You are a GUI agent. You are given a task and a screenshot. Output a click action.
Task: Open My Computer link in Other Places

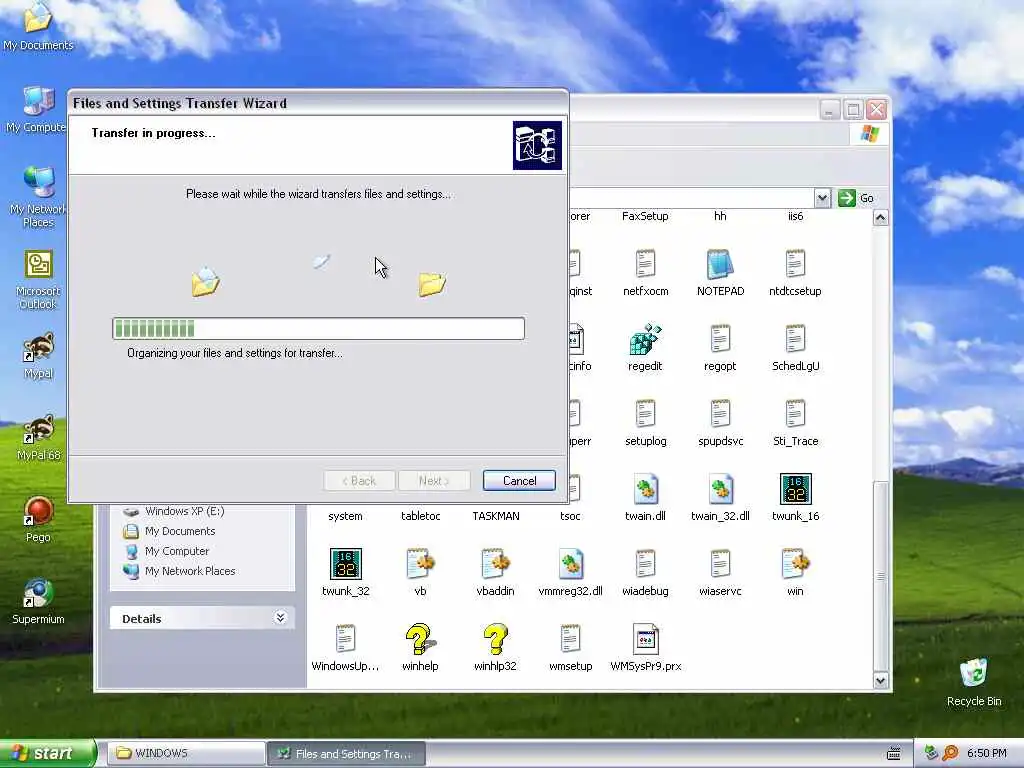176,551
